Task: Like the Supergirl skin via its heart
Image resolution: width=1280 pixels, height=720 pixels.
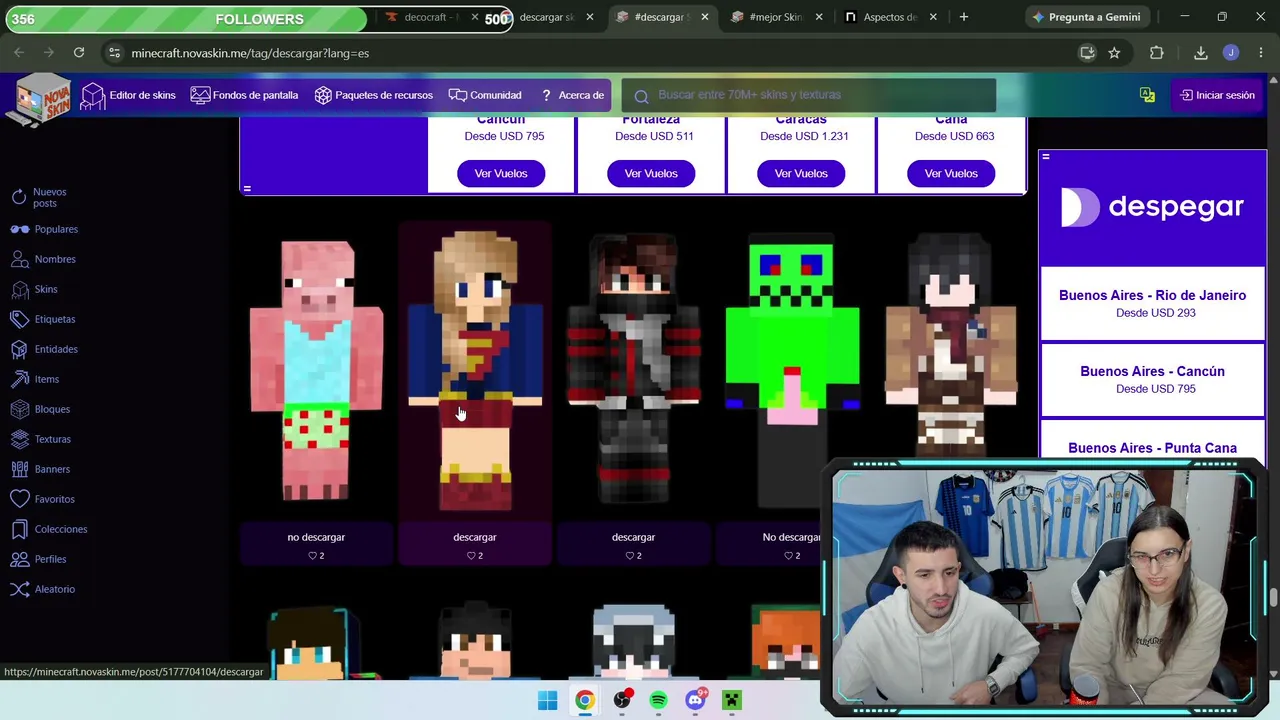Action: pyautogui.click(x=471, y=556)
